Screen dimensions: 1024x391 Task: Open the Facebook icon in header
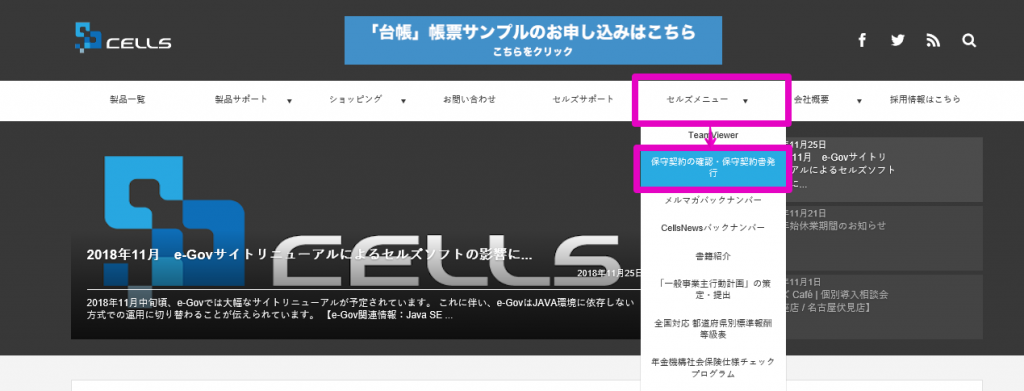(862, 40)
